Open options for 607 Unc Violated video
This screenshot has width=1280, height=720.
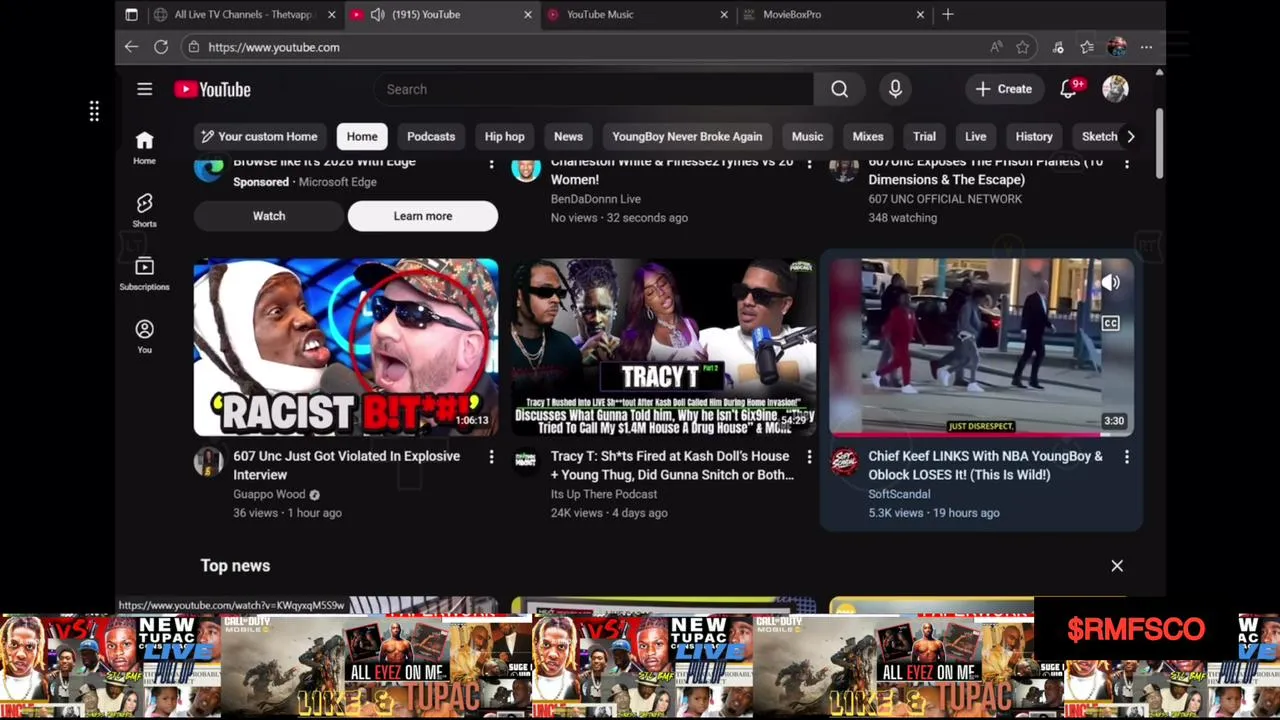[x=491, y=457]
